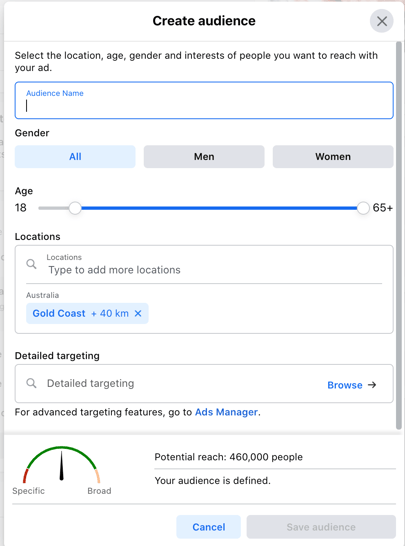405x546 pixels.
Task: Remove Gold Coast location chip
Action: tap(138, 313)
